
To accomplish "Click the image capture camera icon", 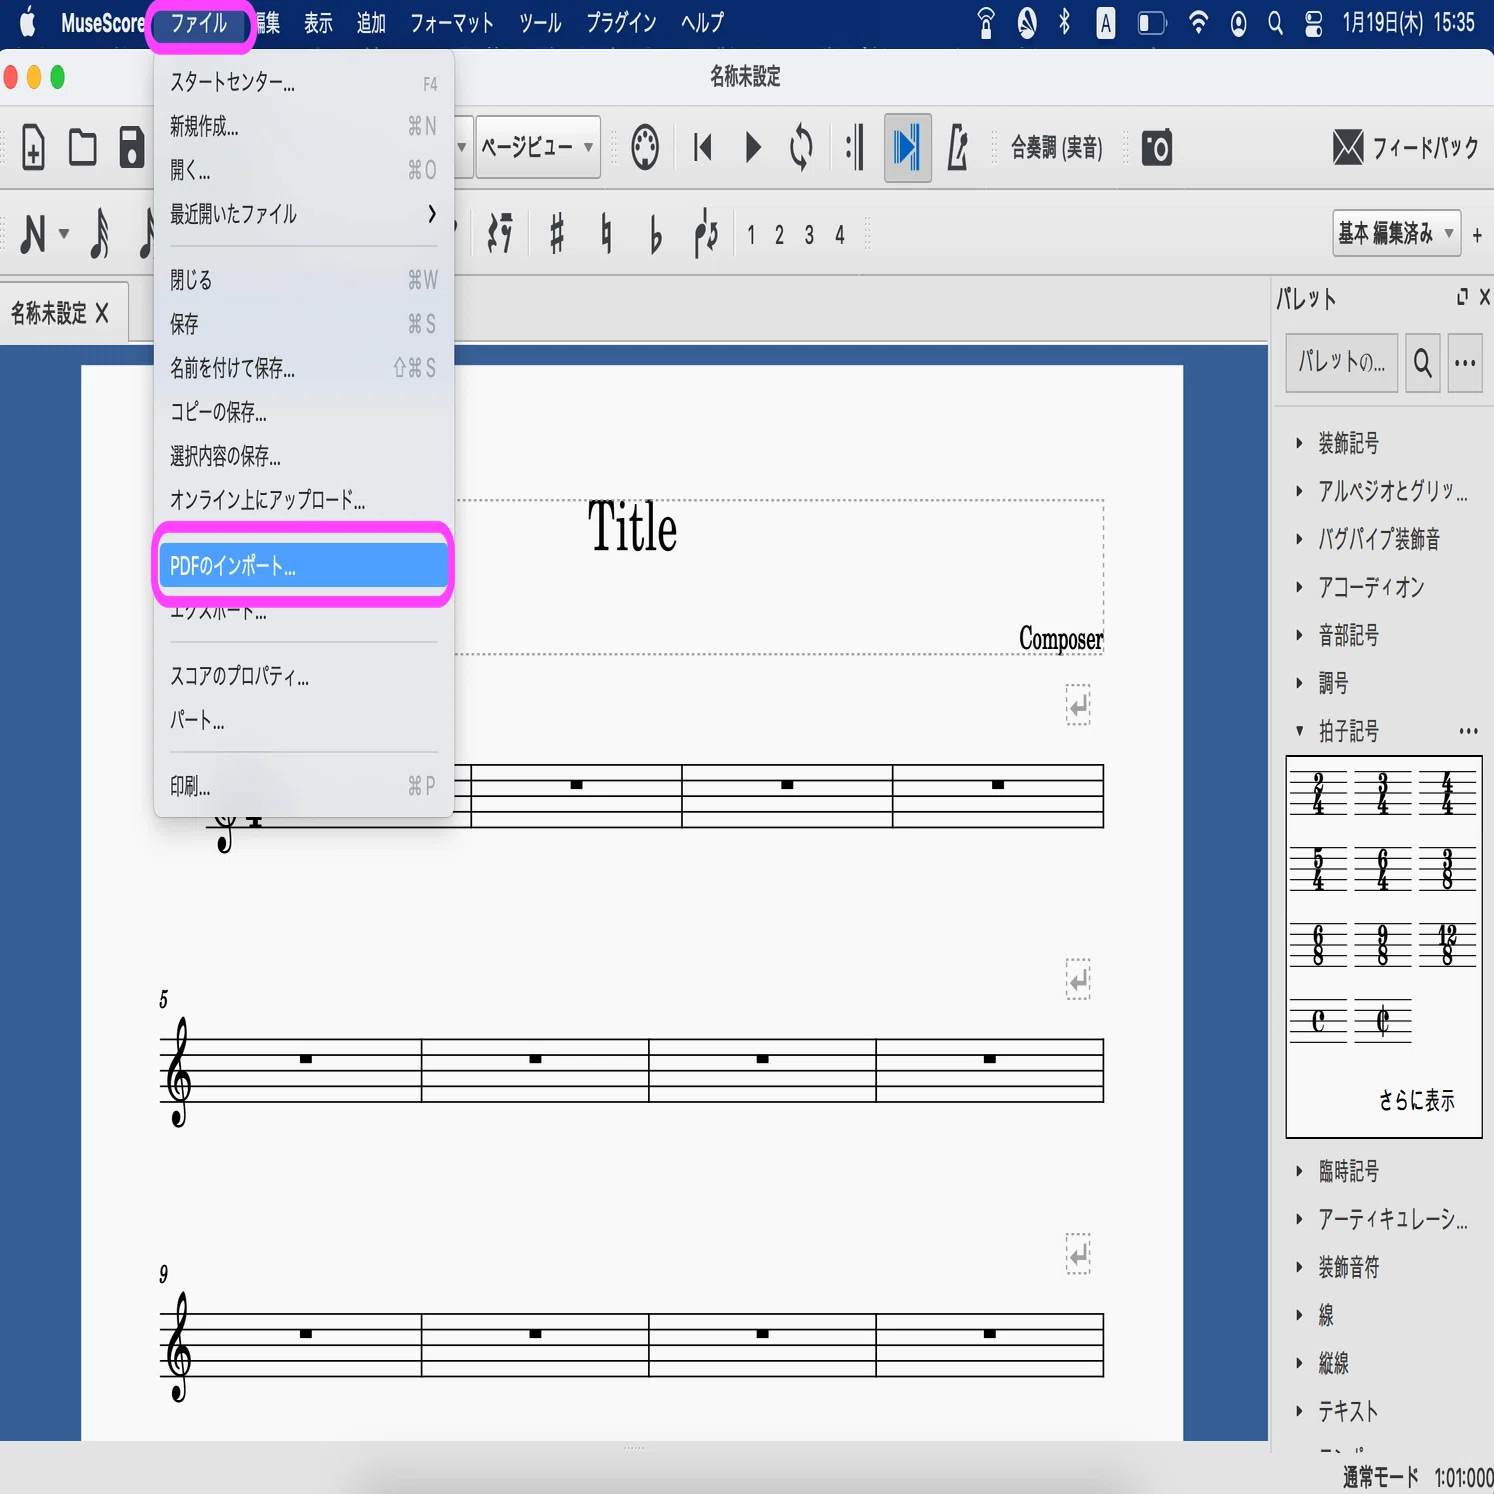I will pyautogui.click(x=1157, y=148).
